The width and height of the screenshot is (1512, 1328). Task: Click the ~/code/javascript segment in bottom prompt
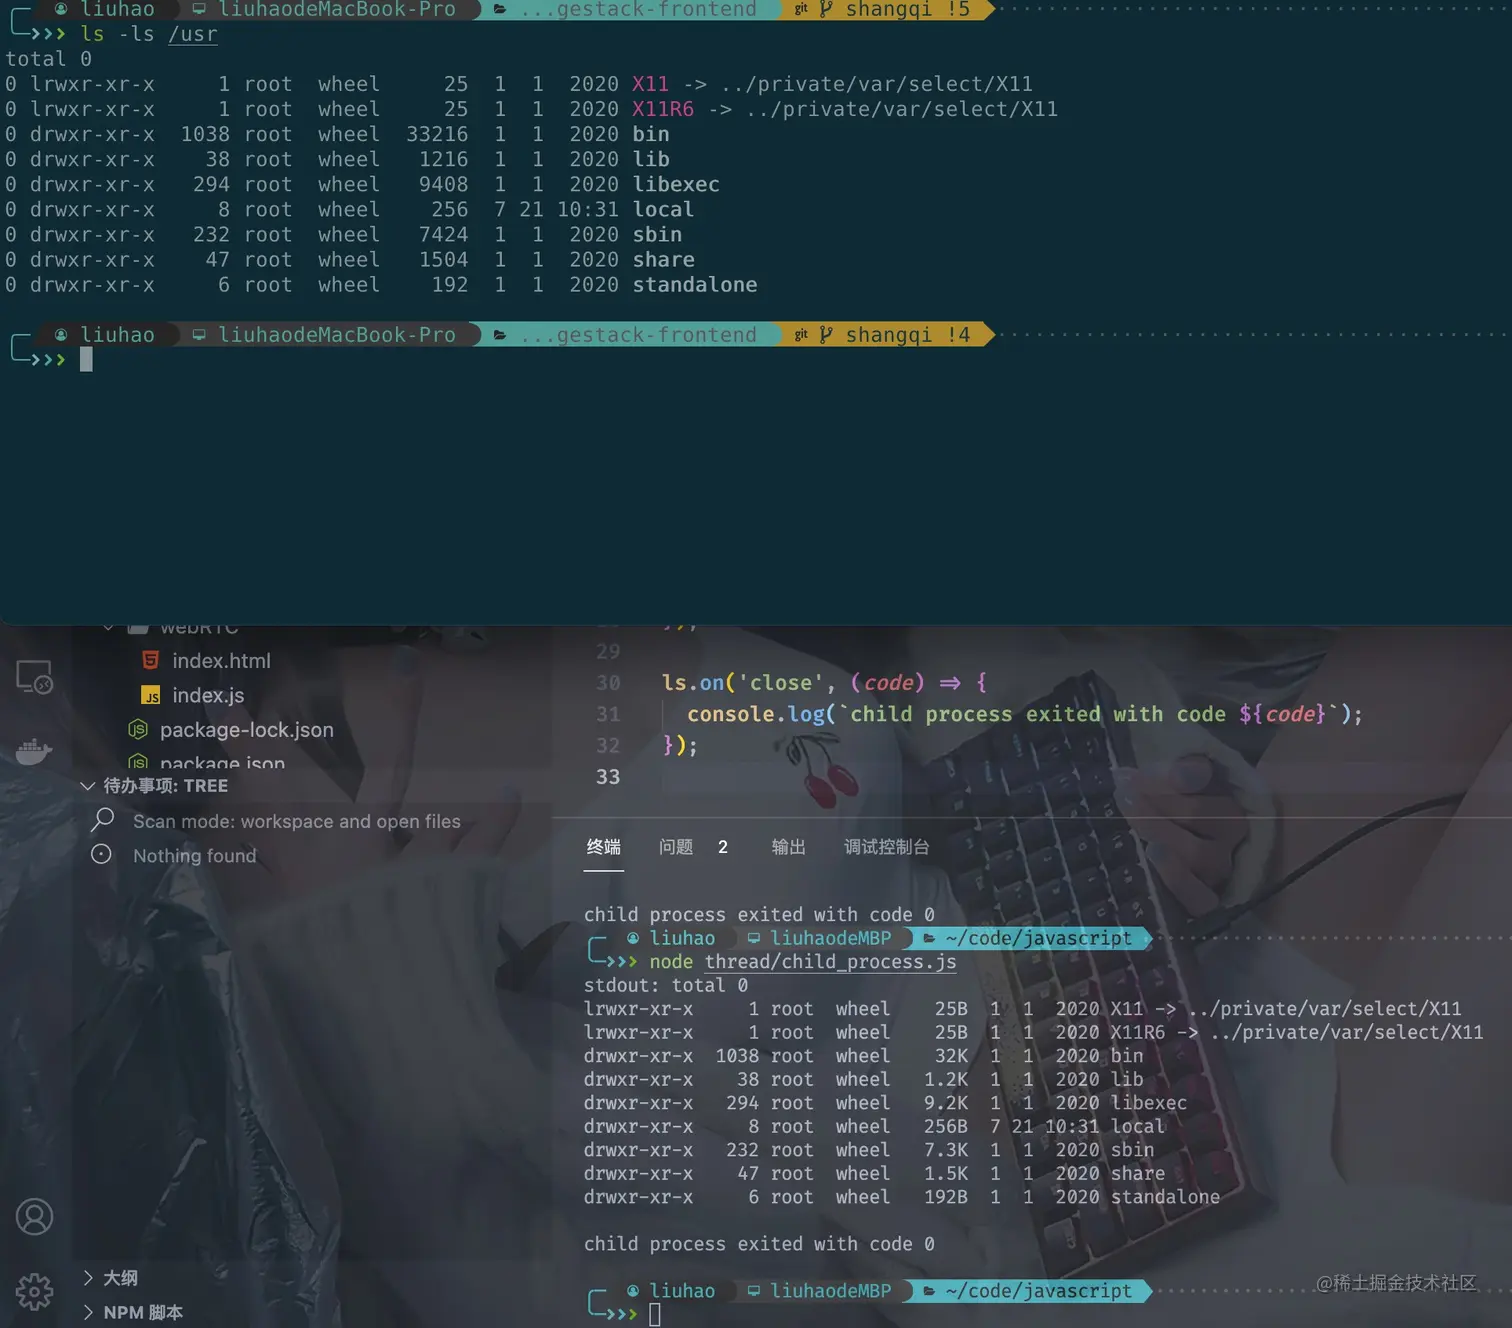coord(1030,1291)
